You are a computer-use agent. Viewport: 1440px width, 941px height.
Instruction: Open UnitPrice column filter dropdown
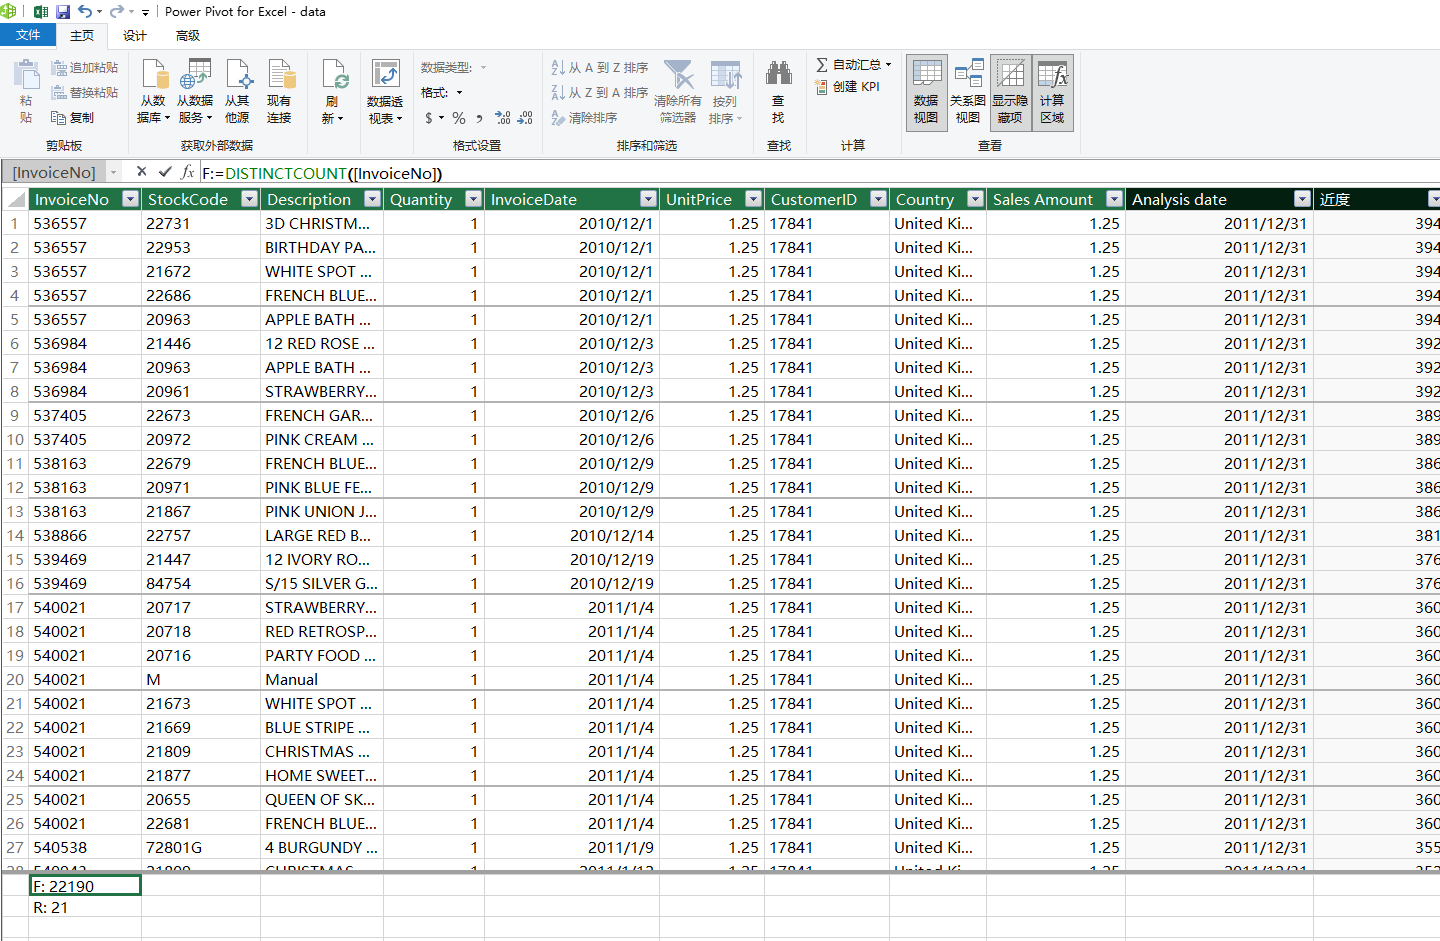(x=754, y=199)
